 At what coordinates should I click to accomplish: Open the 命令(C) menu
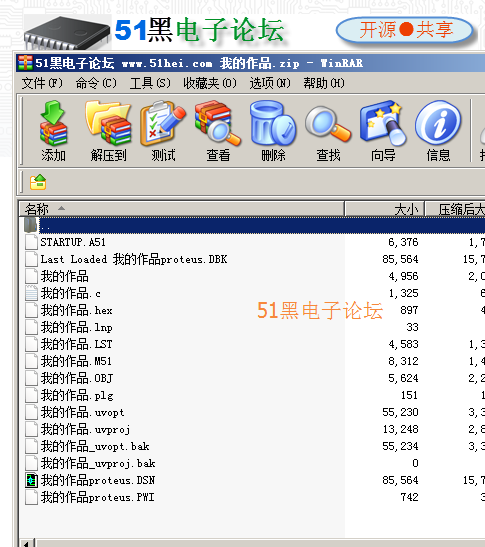[x=96, y=83]
